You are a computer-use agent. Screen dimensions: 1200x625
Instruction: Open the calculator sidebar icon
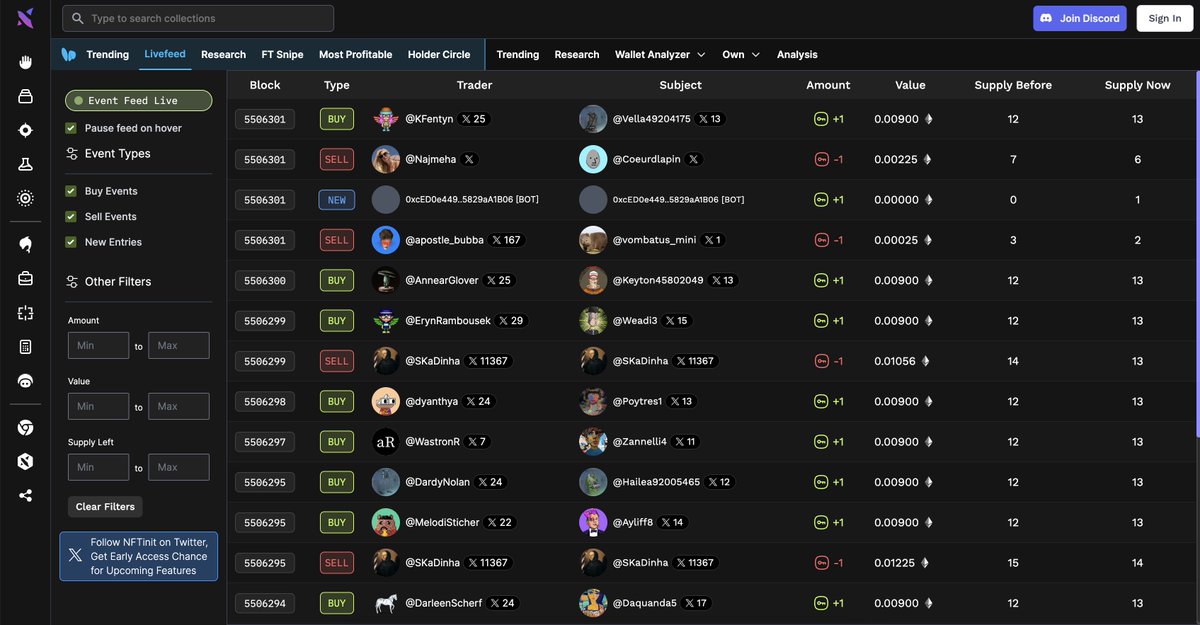tap(25, 347)
